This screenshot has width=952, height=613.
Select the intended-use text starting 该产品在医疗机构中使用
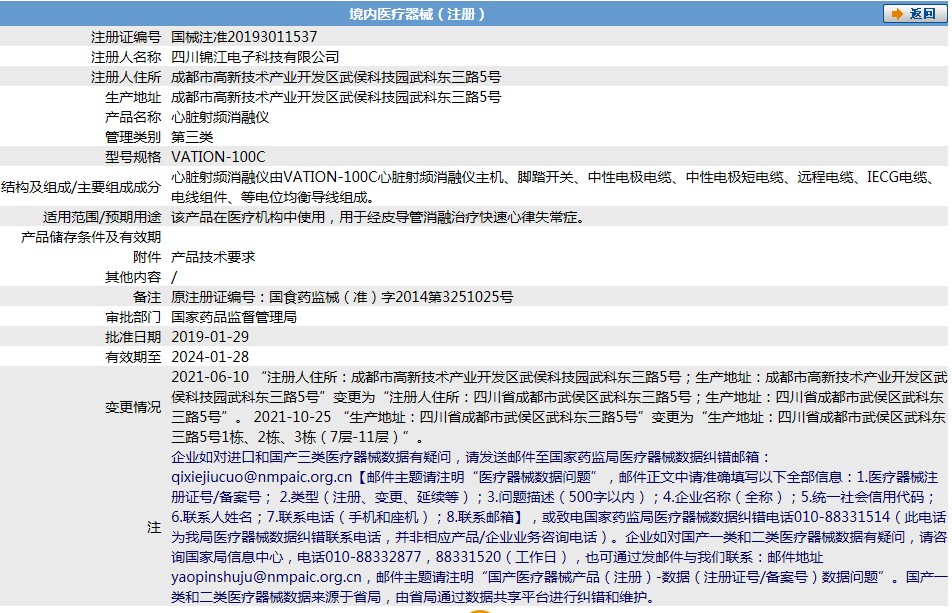(x=378, y=217)
